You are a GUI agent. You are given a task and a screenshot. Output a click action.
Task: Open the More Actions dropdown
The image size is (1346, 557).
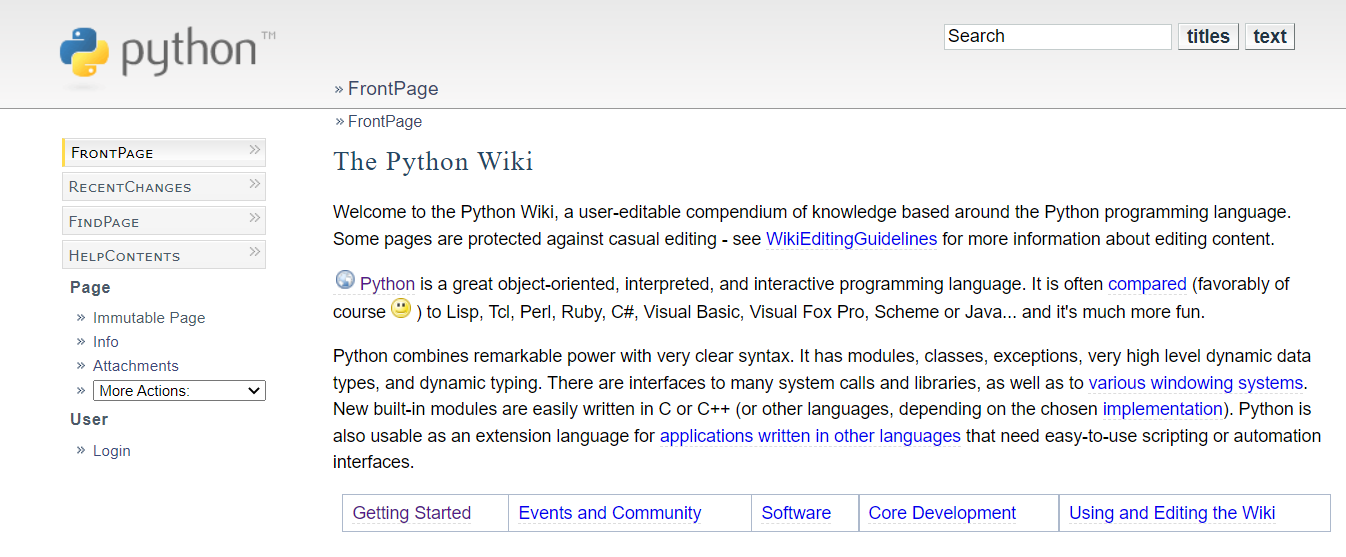click(x=179, y=391)
